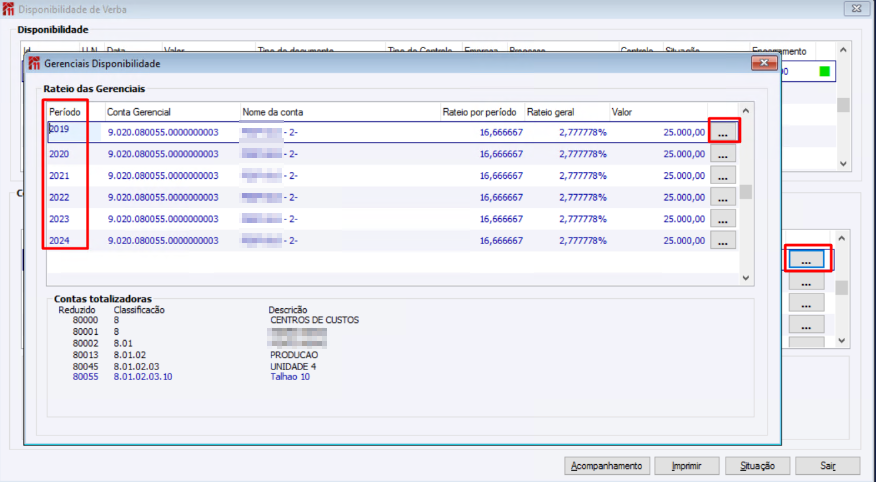Click totalizer row 80013 PRODUCAO
This screenshot has height=482, width=877.
point(195,355)
